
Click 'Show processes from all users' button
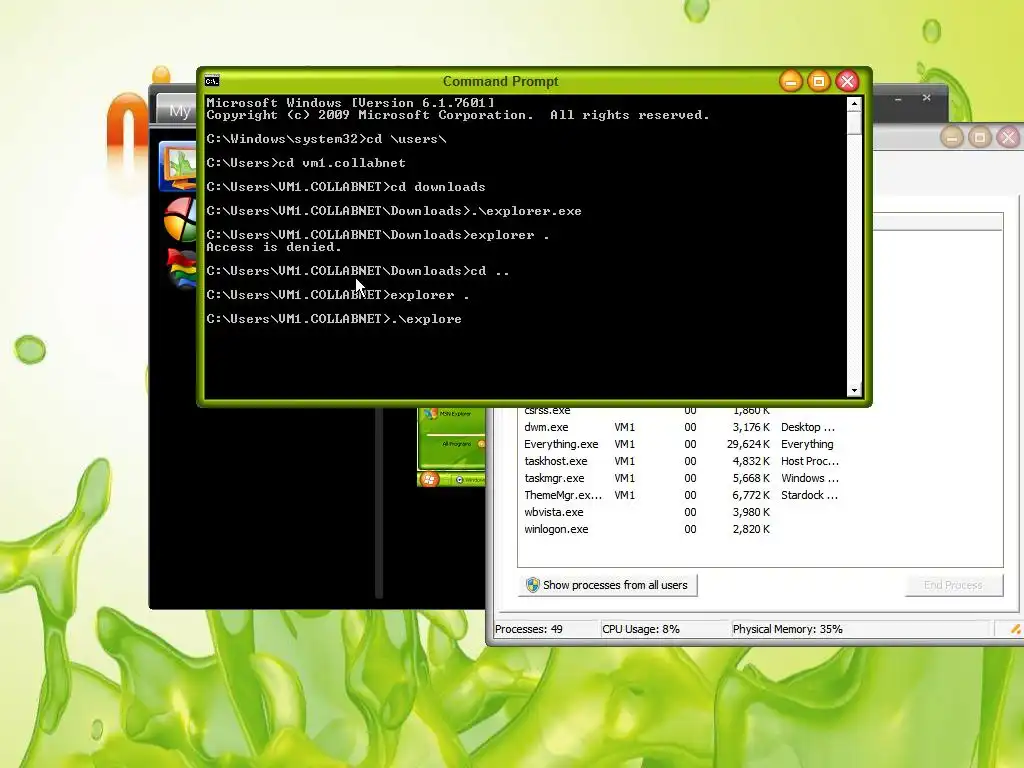pos(608,585)
